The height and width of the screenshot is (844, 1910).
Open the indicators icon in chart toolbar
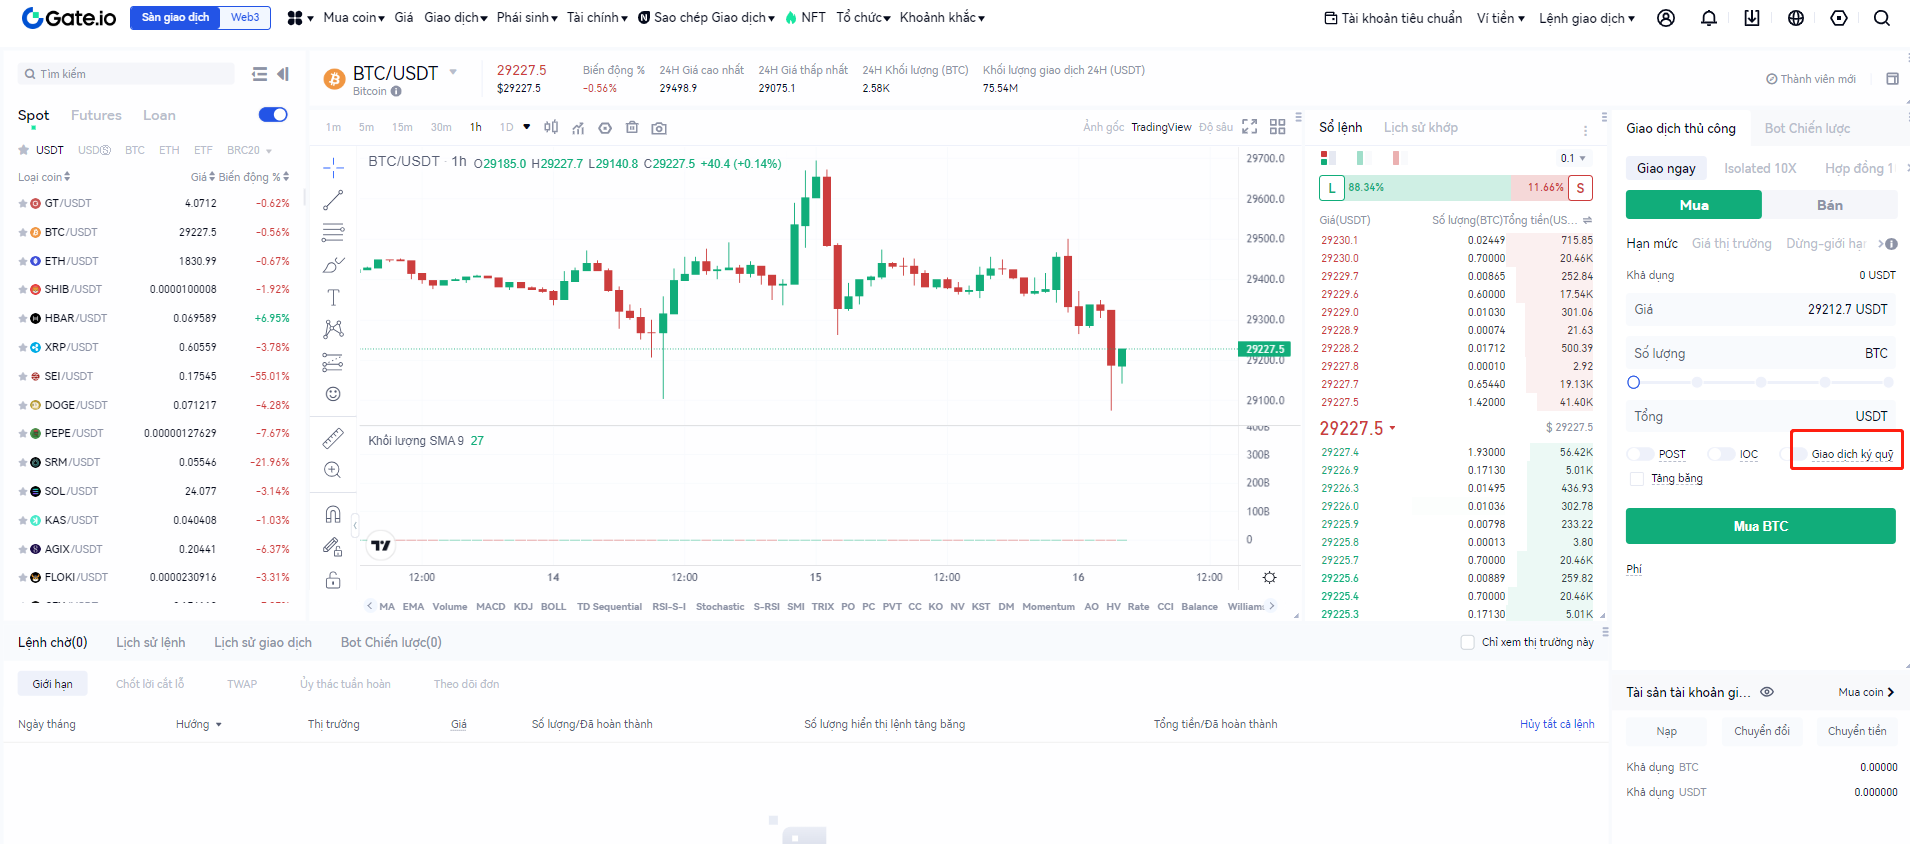click(578, 128)
